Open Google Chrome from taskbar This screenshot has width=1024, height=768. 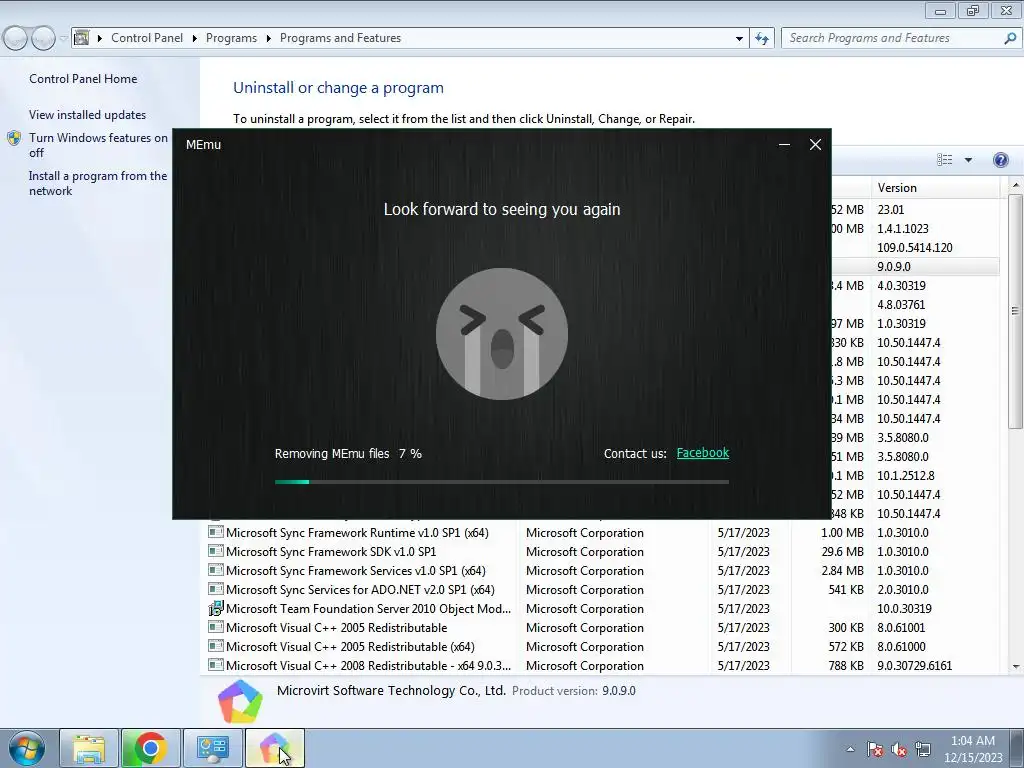pos(150,748)
